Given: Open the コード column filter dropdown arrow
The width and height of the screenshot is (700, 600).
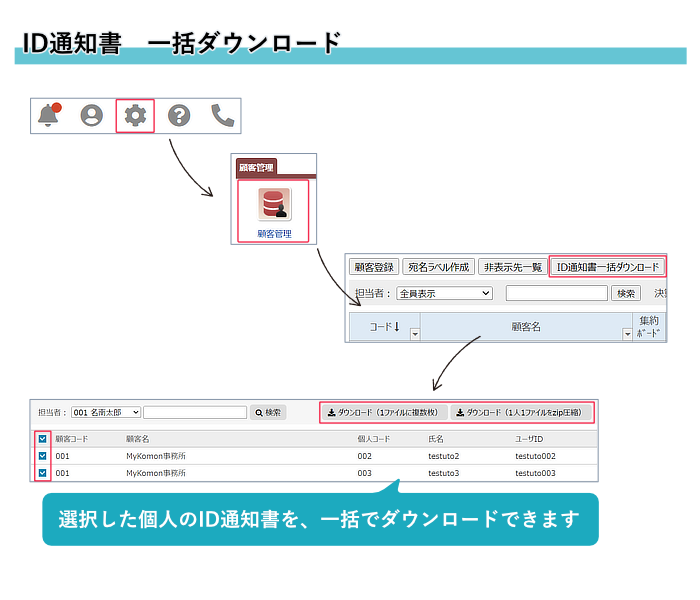Looking at the screenshot, I should point(415,334).
